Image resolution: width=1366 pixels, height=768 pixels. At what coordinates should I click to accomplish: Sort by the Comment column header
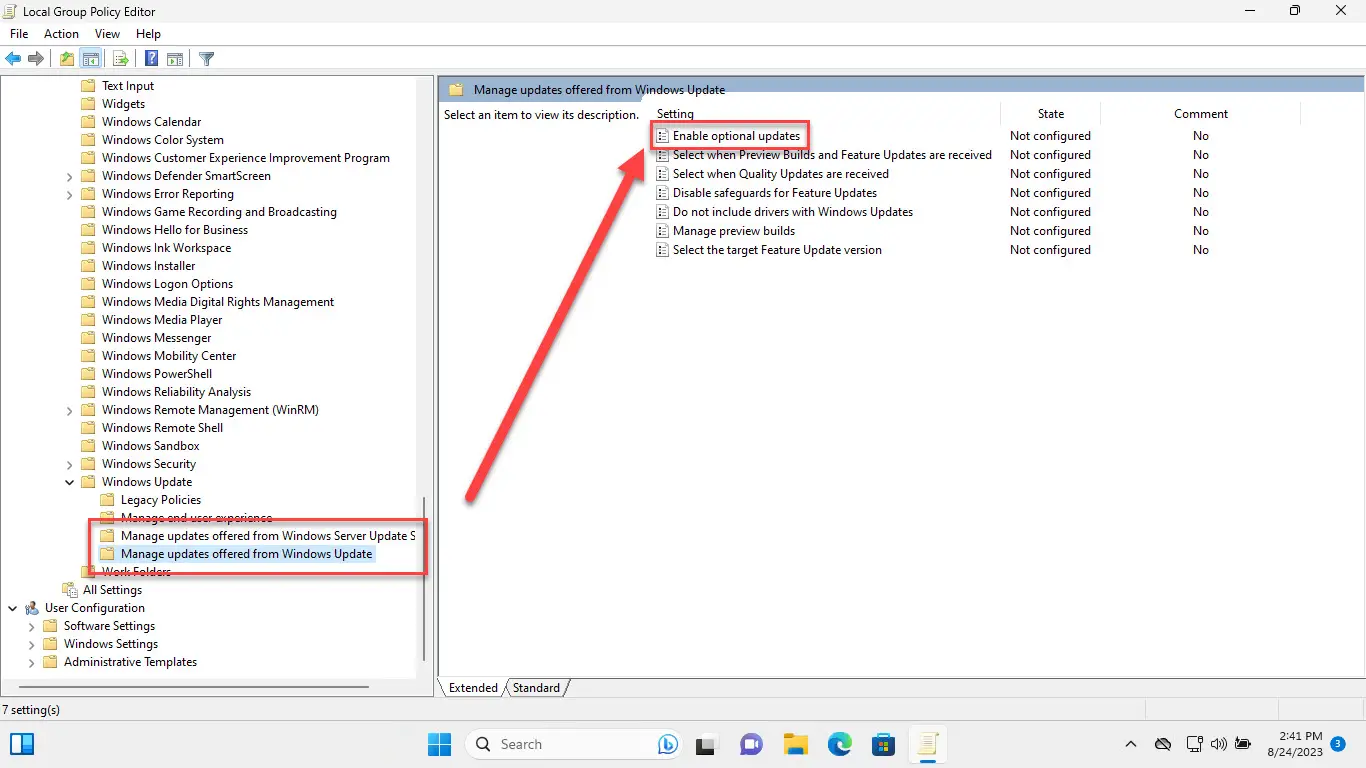click(x=1201, y=114)
